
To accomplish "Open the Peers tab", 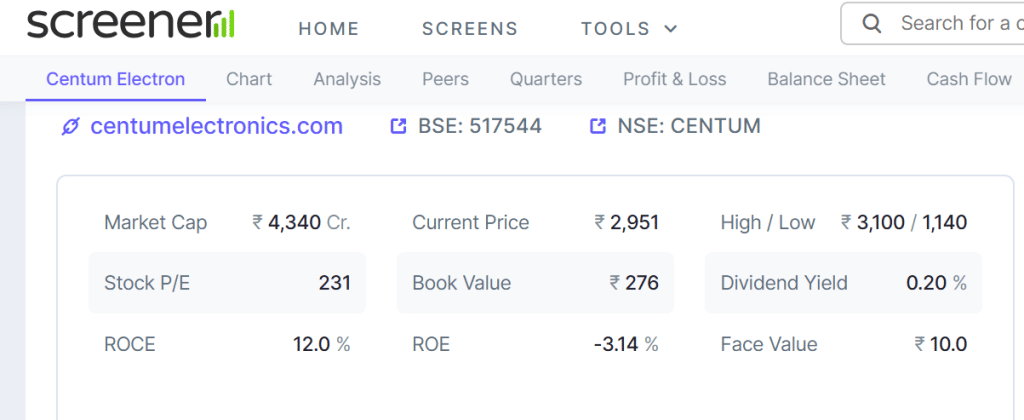I will coord(445,79).
